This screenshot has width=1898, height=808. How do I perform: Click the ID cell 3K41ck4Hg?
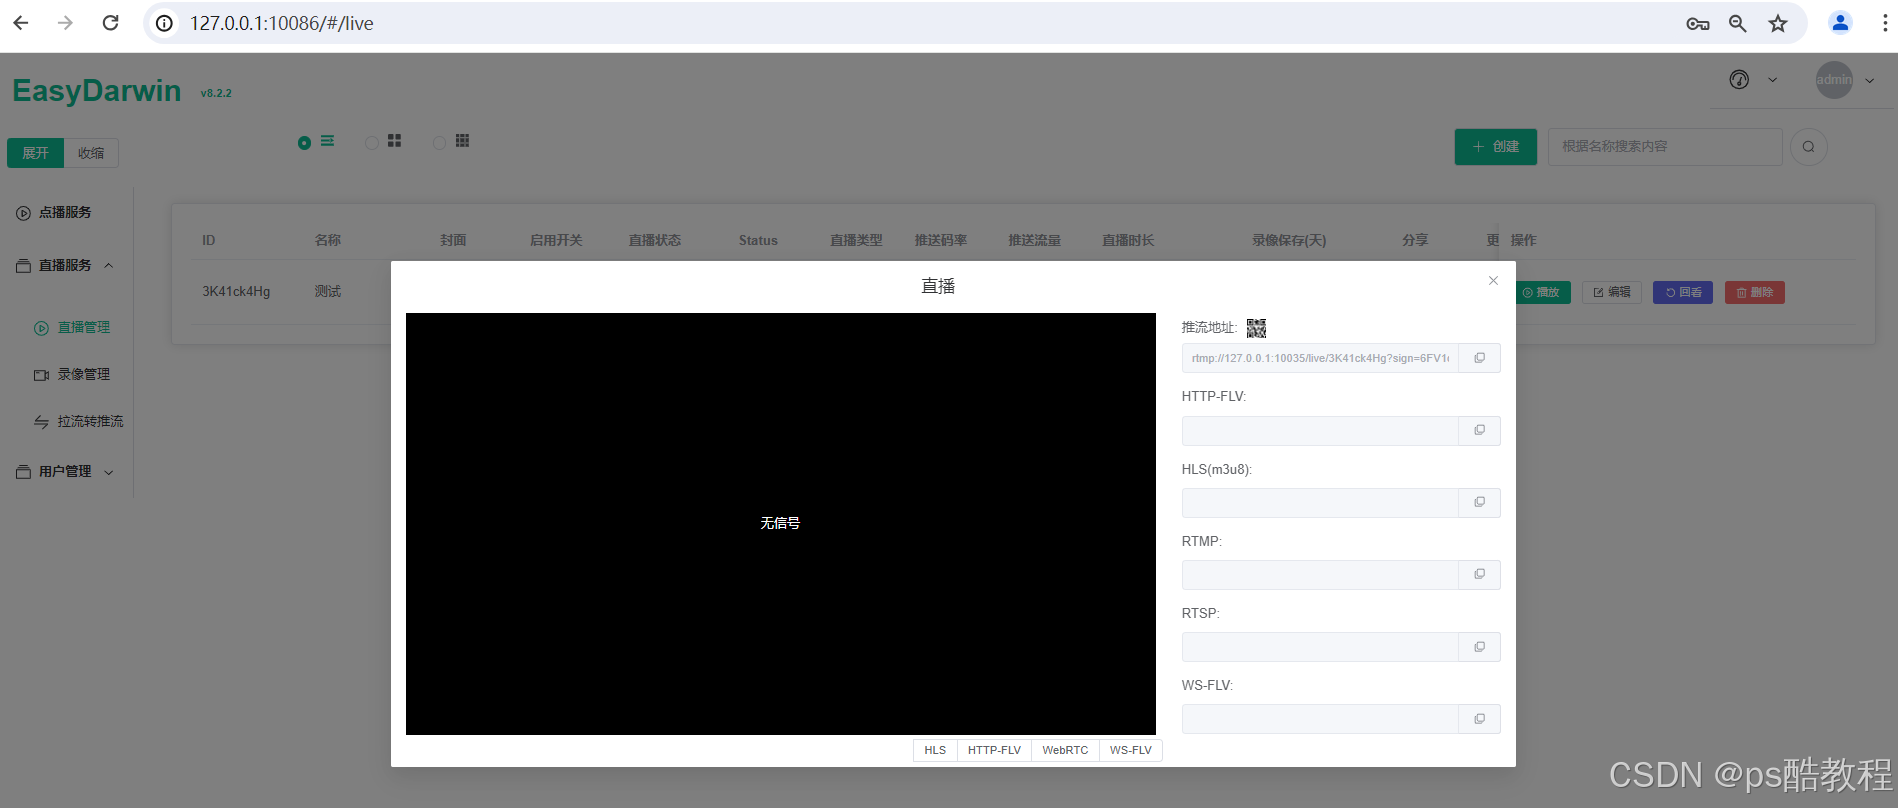point(236,292)
